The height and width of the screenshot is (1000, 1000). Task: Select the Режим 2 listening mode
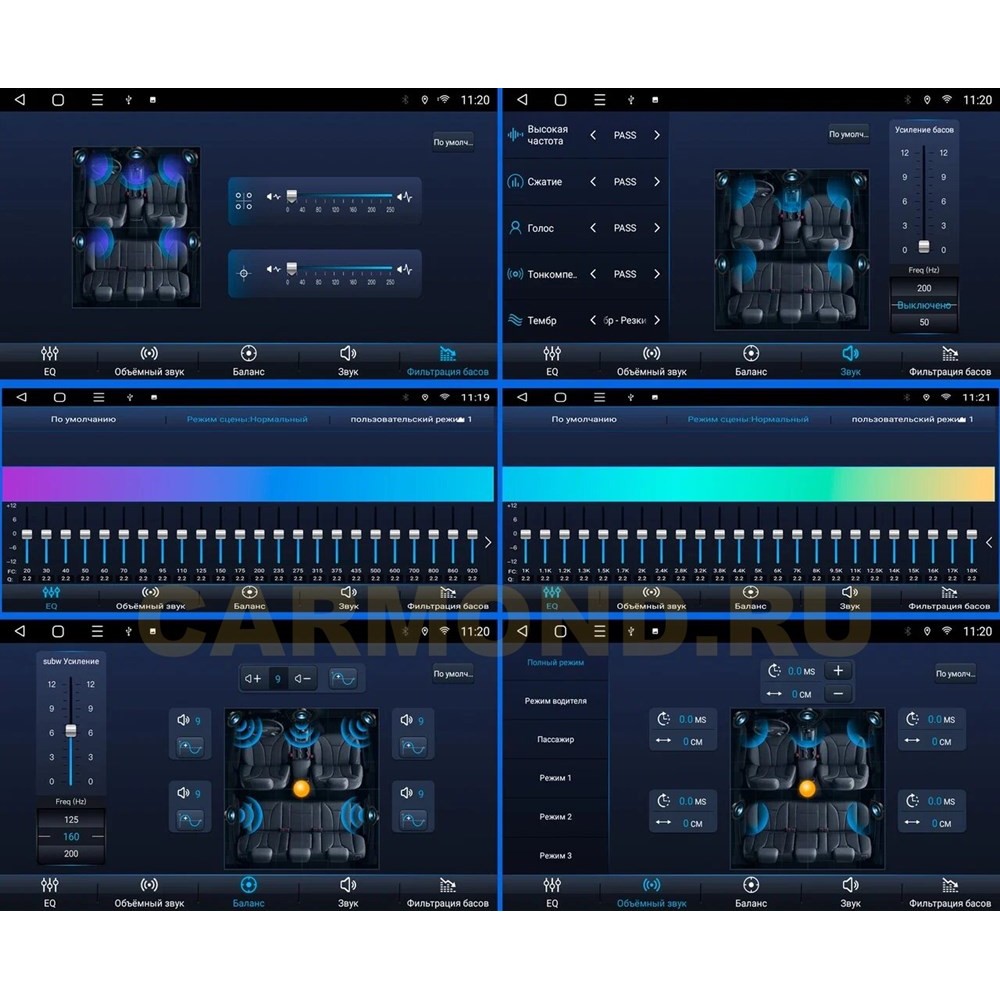[555, 817]
